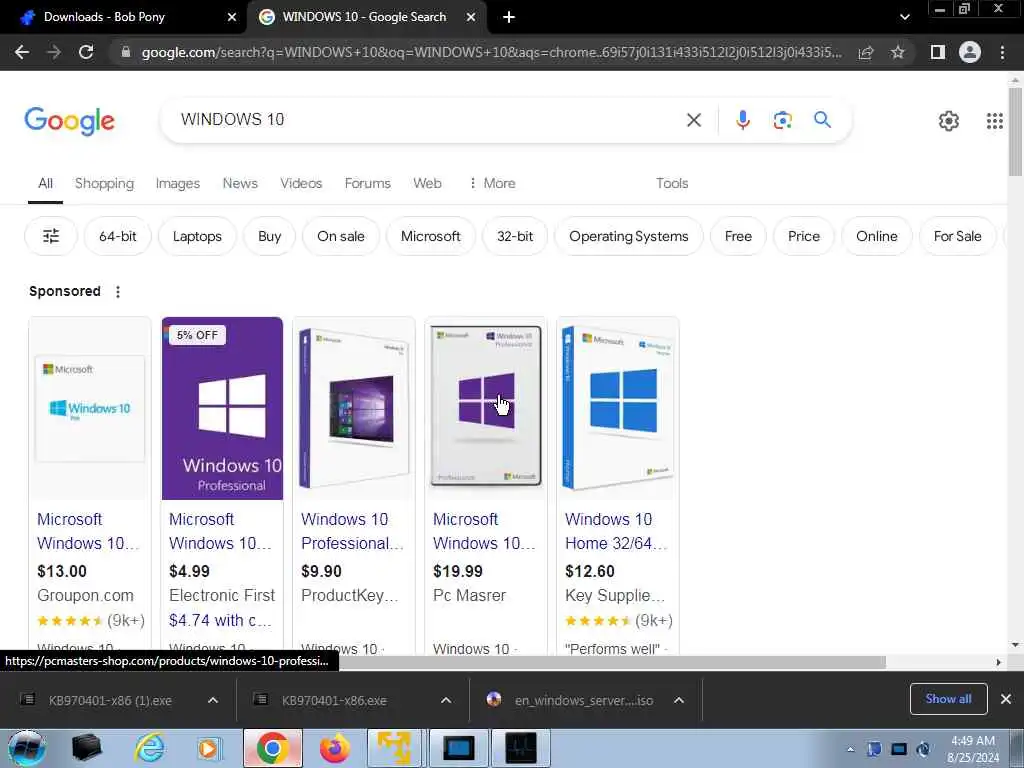The width and height of the screenshot is (1024, 768).
Task: Search by image with Google Lens icon
Action: 782,120
